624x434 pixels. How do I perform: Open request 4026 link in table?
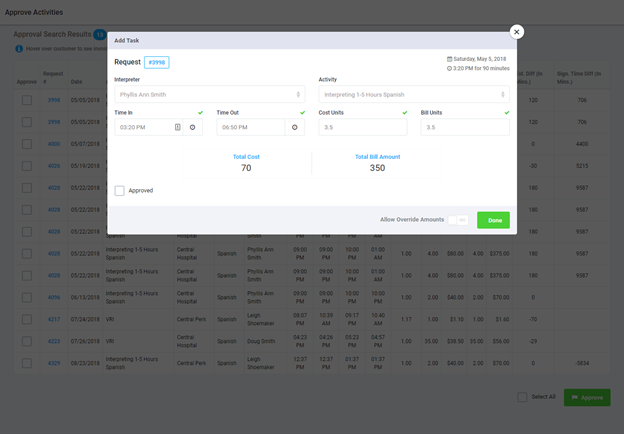tap(54, 166)
